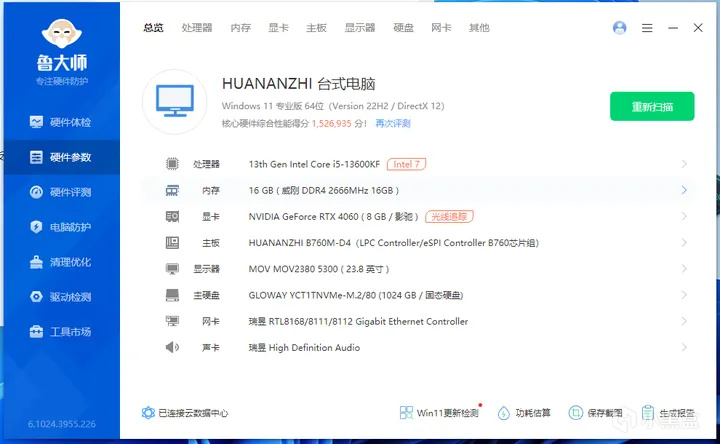The width and height of the screenshot is (720, 444).
Task: Click the Intel 7 badge
Action: (x=406, y=164)
